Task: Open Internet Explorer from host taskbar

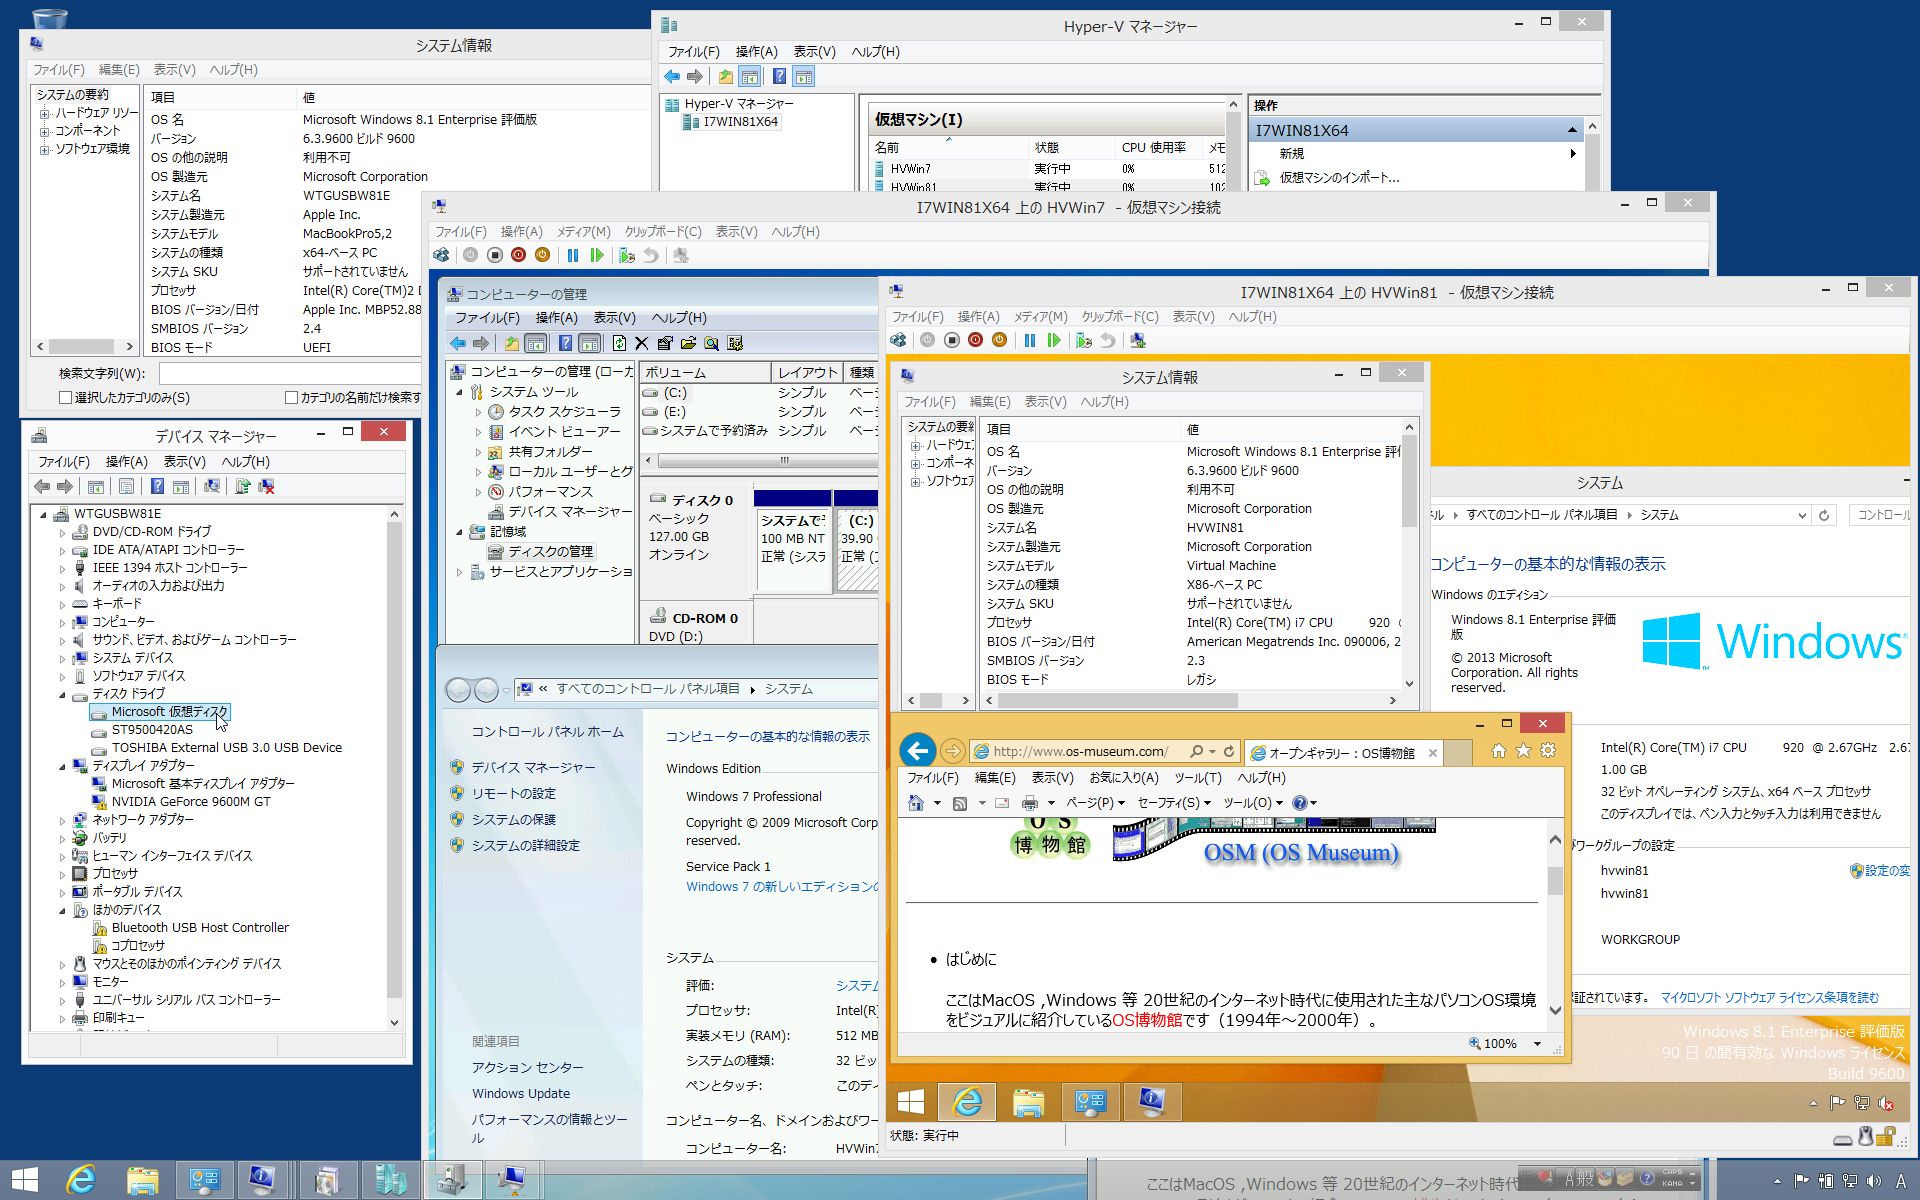Action: [x=79, y=1180]
